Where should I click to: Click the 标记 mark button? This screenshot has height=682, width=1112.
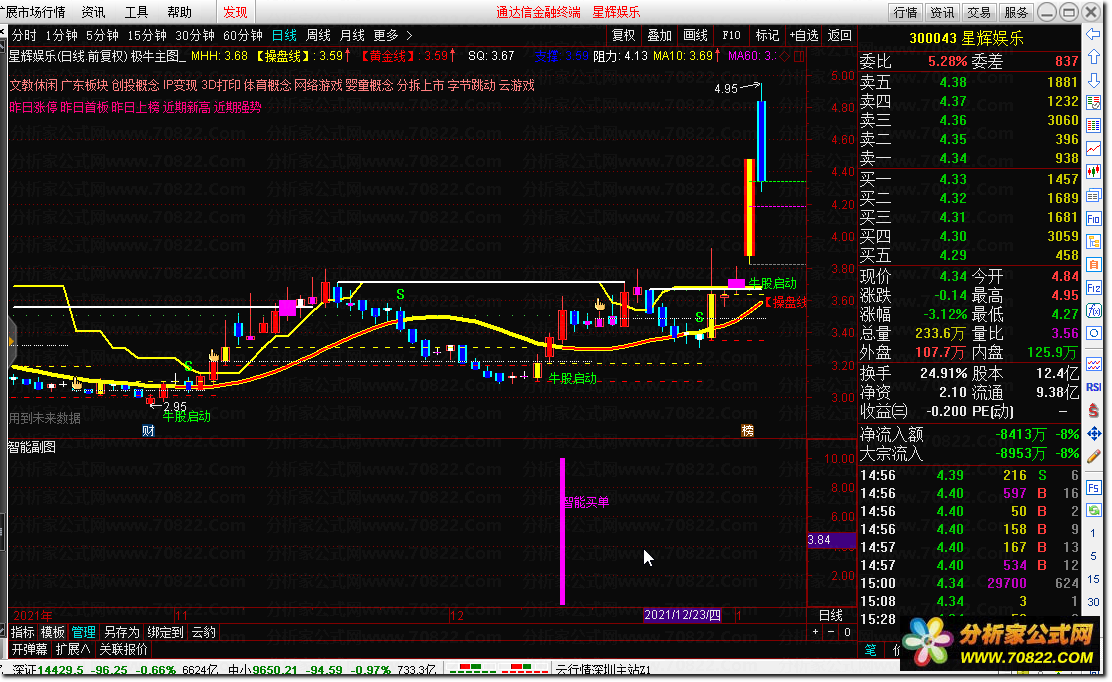(x=767, y=35)
